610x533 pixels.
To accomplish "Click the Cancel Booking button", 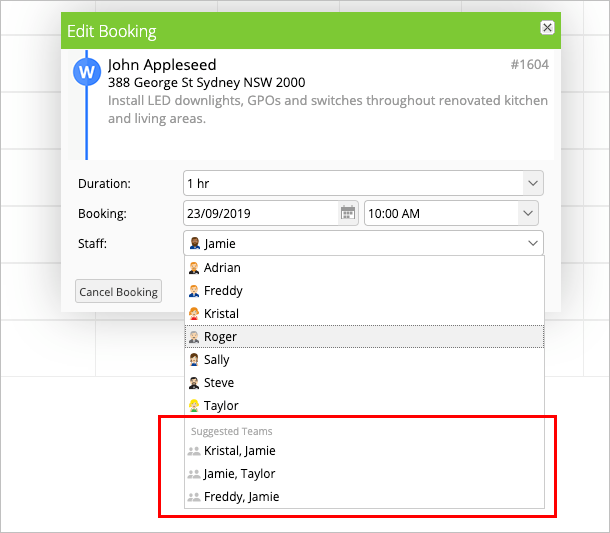I will (x=118, y=291).
